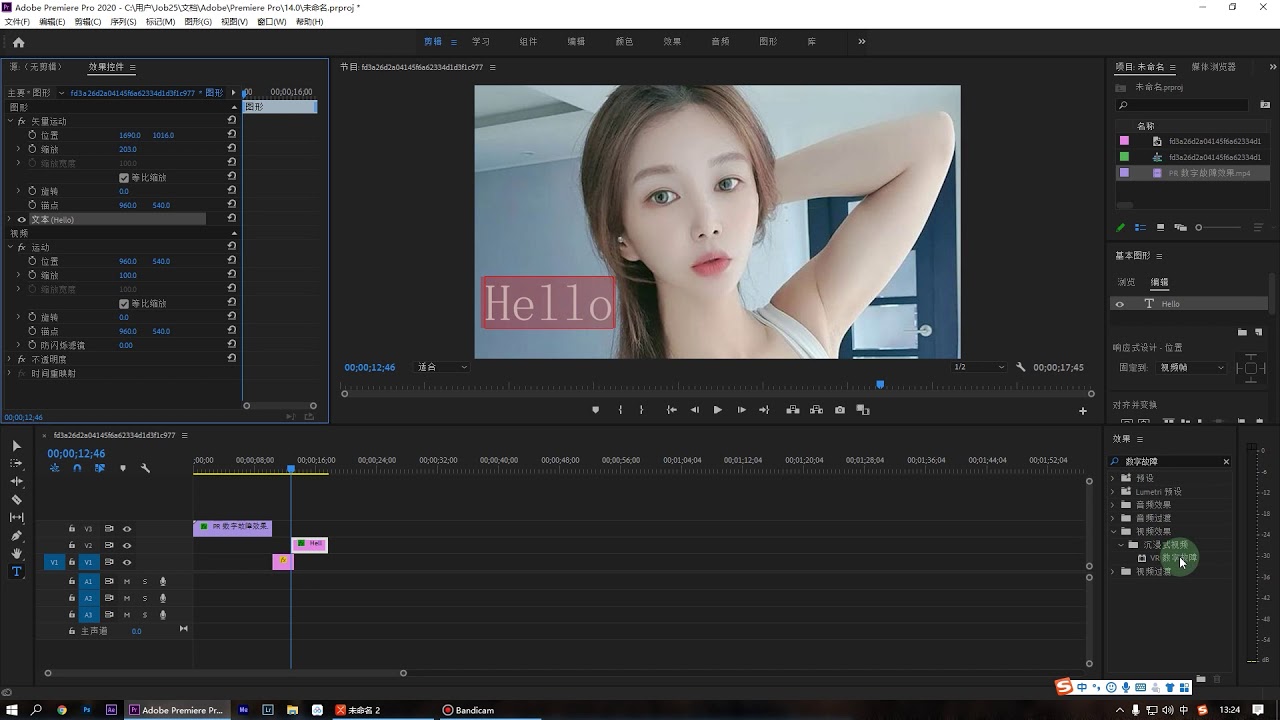Toggle visibility of text (Hello) effect
The height and width of the screenshot is (720, 1280).
[21, 220]
